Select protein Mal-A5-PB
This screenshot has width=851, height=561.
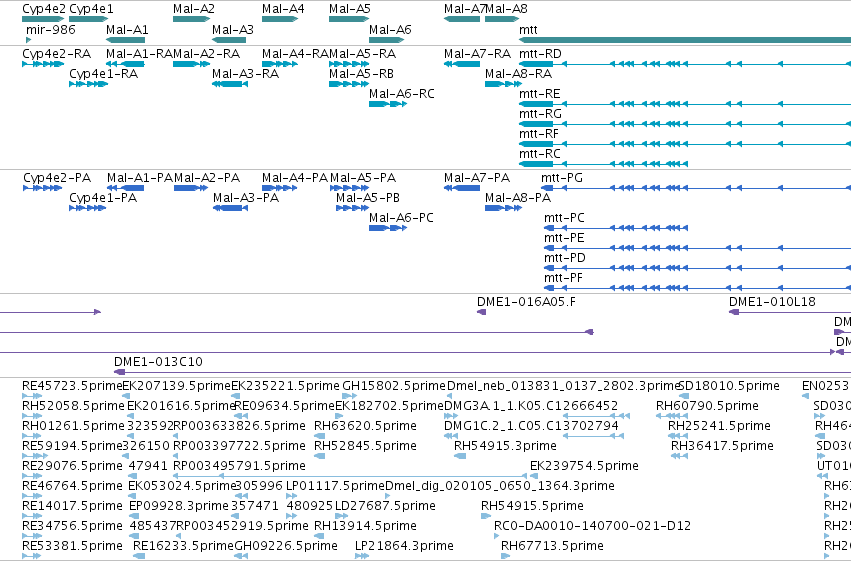coord(353,208)
